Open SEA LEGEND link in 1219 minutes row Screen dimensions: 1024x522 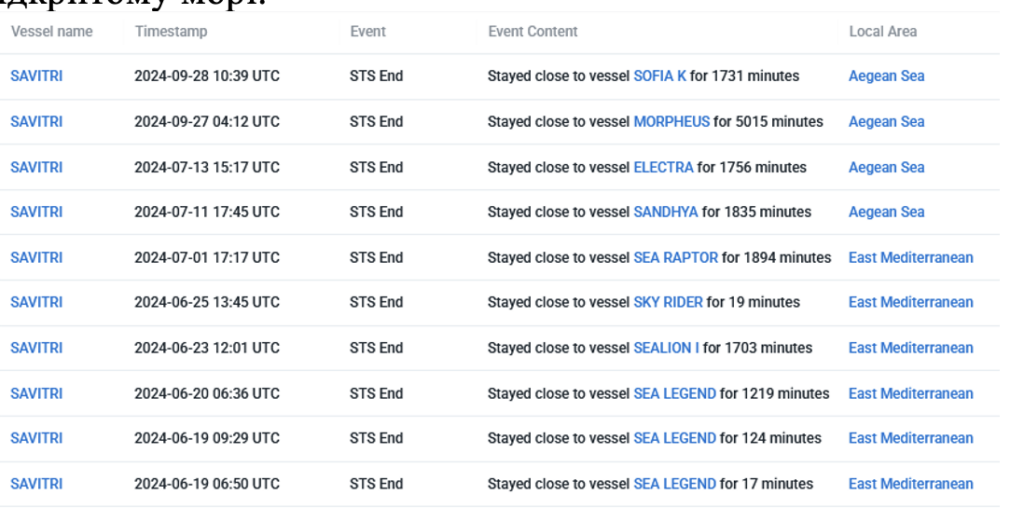[x=674, y=393]
